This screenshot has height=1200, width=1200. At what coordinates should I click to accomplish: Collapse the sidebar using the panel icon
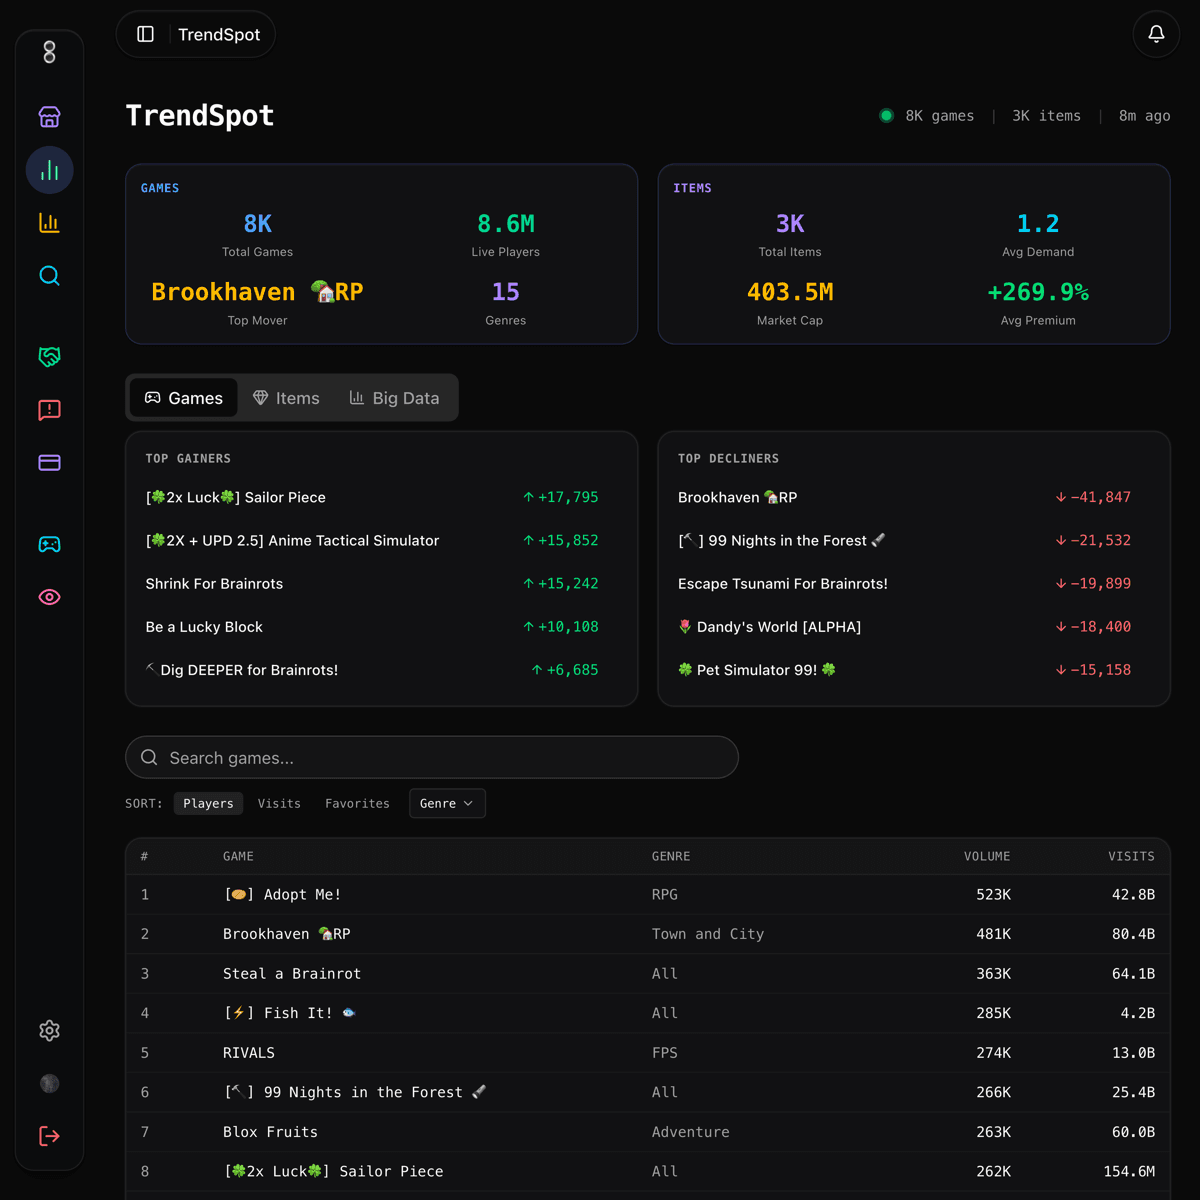tap(145, 33)
